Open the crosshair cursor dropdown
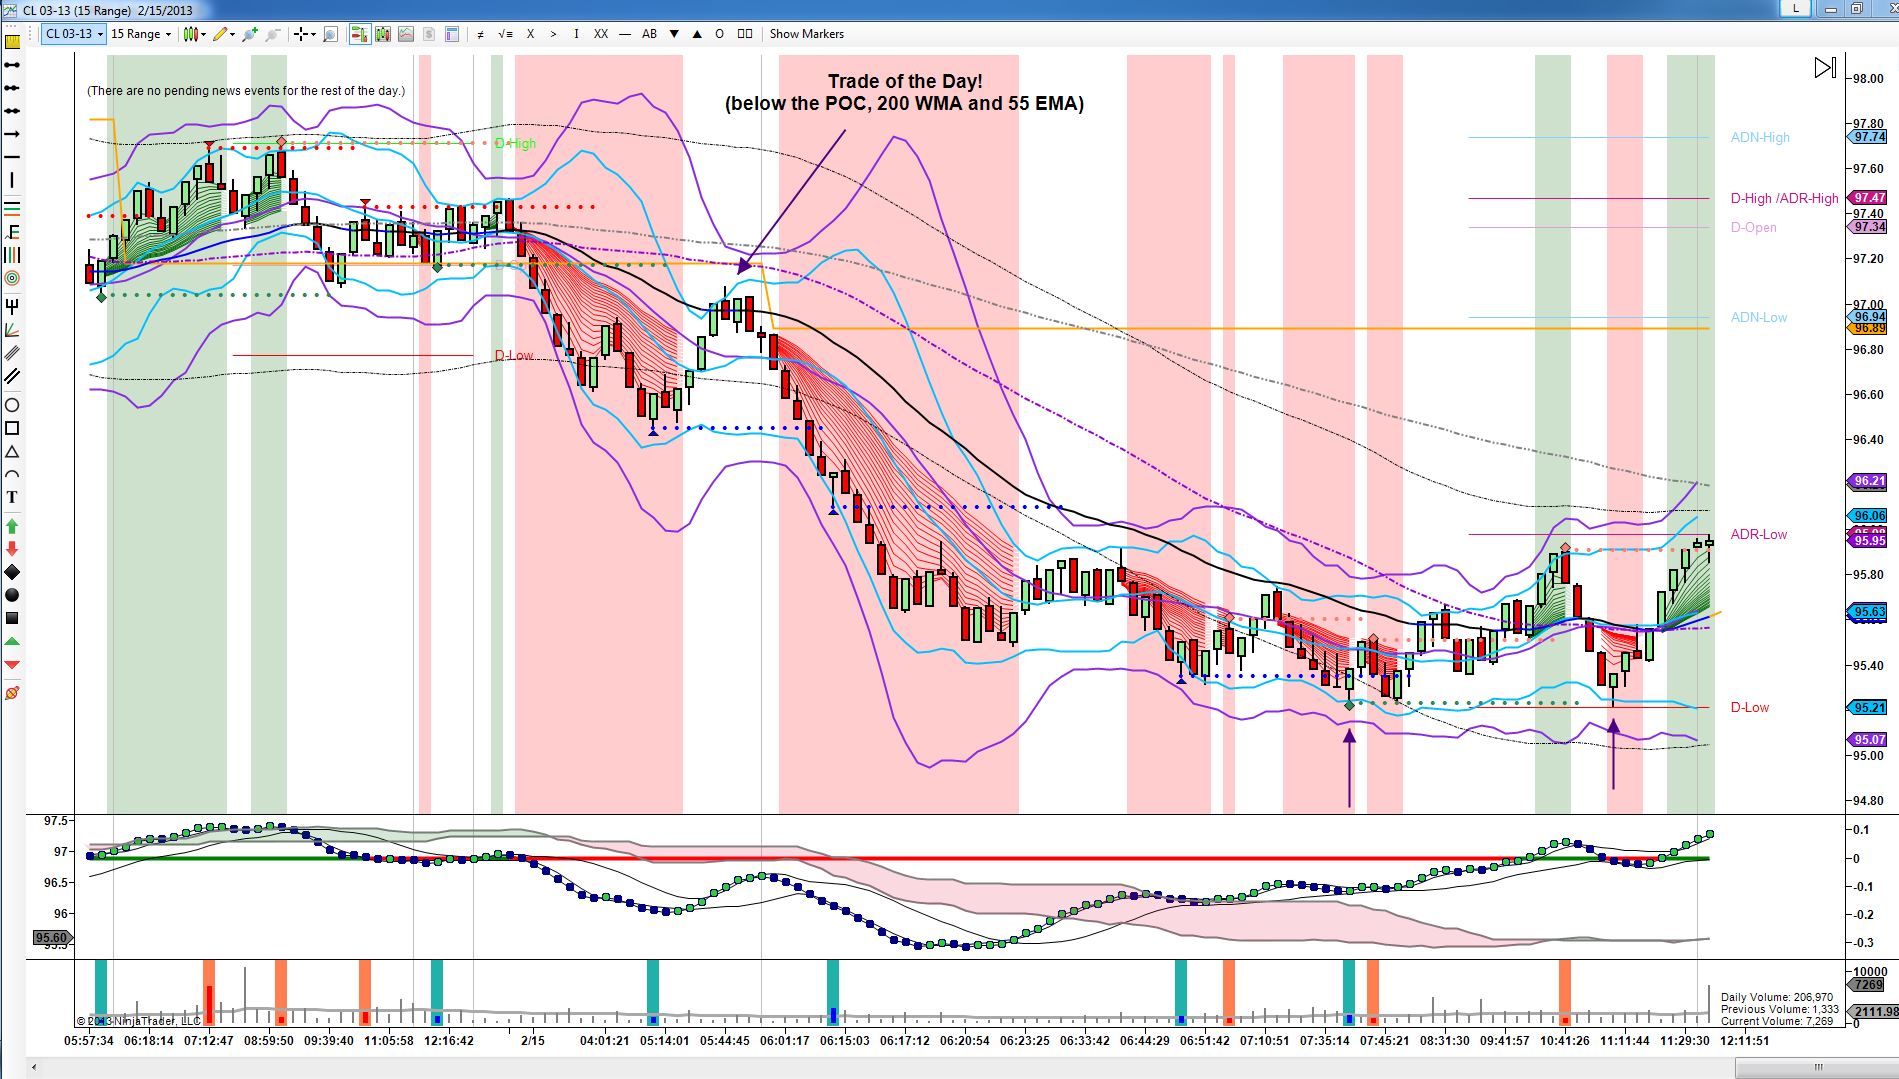 304,34
